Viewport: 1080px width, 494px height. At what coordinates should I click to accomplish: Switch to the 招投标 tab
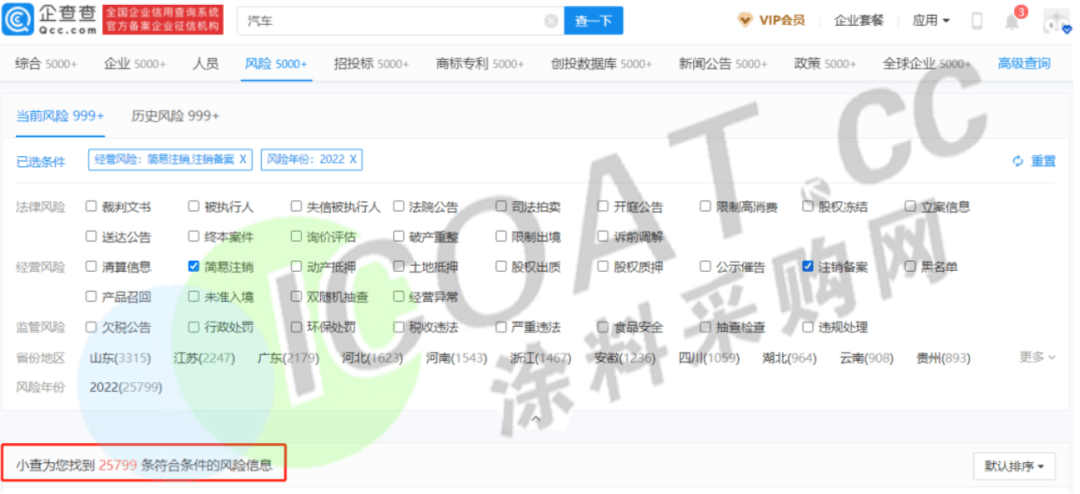(x=371, y=64)
